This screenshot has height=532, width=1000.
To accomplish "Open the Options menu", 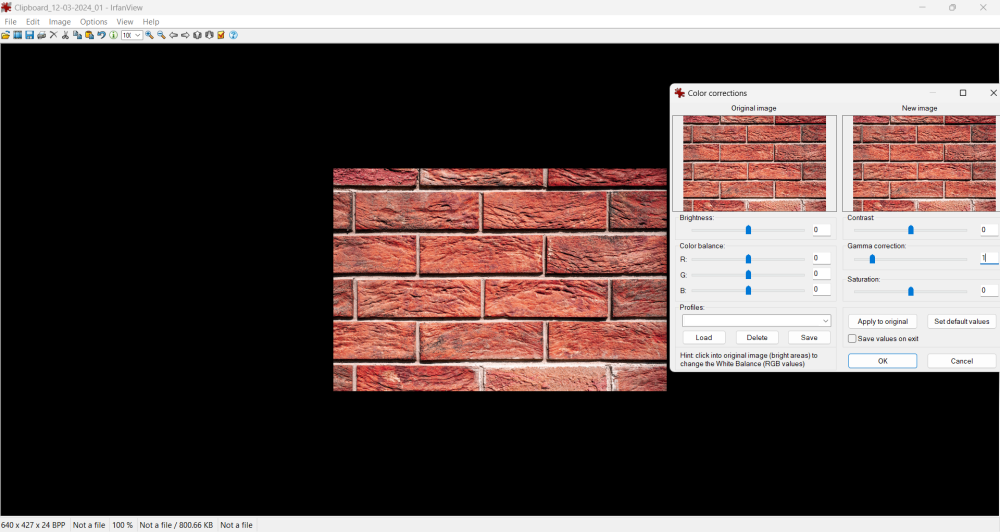I will [93, 22].
